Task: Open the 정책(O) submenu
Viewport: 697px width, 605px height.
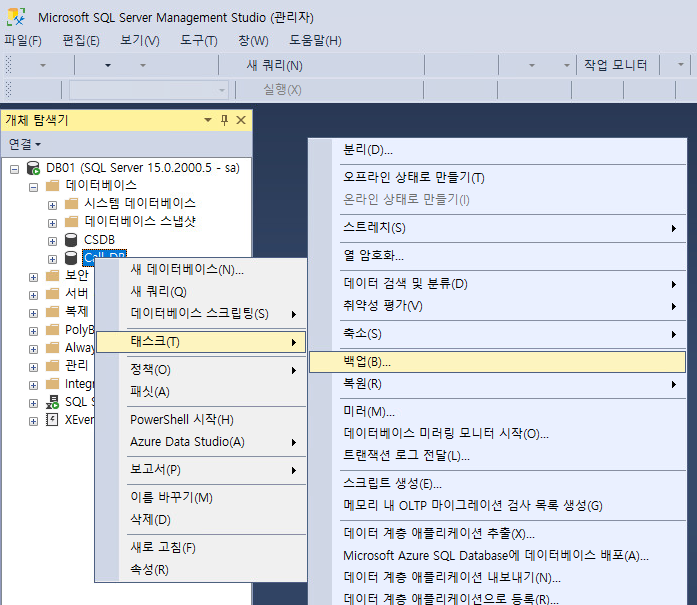Action: [201, 370]
